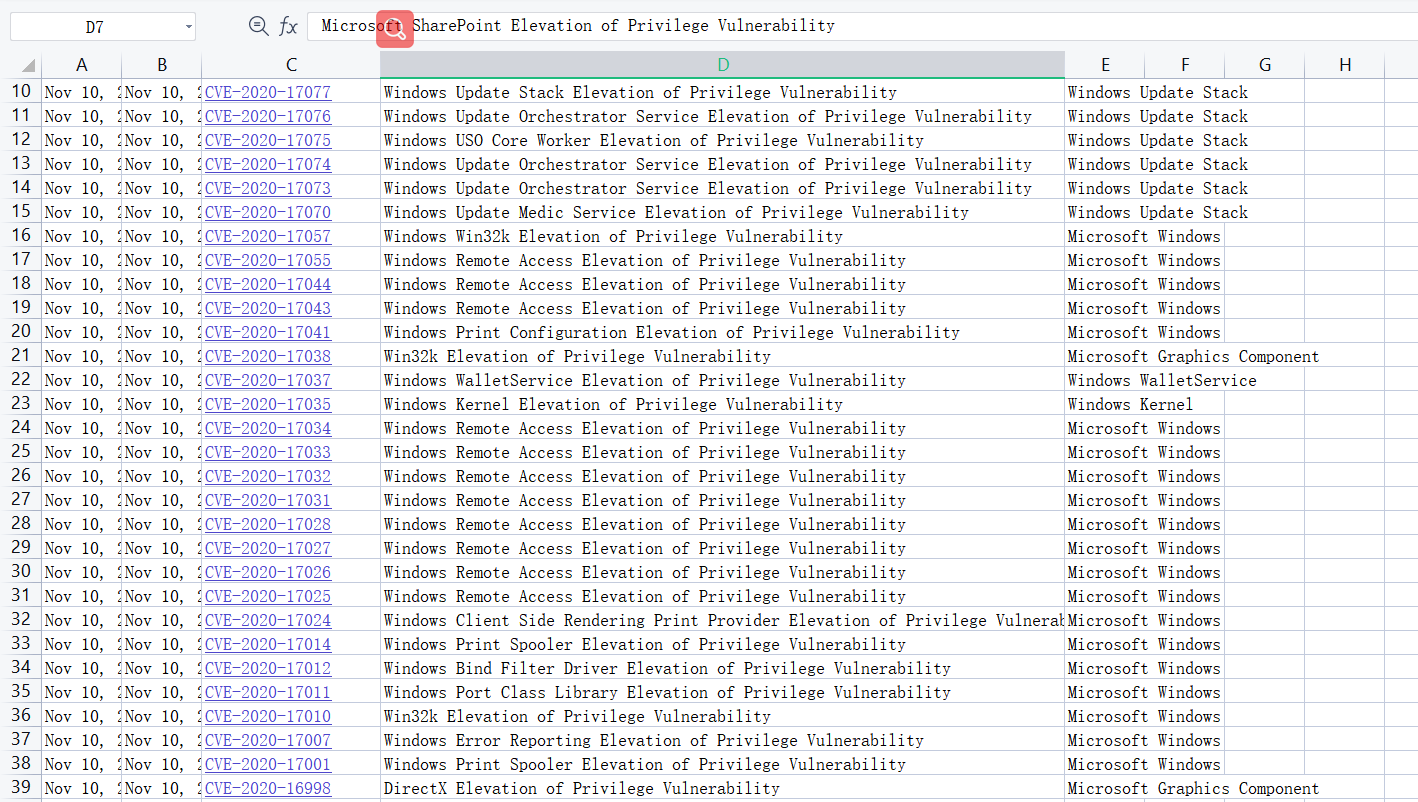Image resolution: width=1418 pixels, height=802 pixels.
Task: Click cell 'Windows Update Medic Service Elevation' description
Action: pos(723,212)
